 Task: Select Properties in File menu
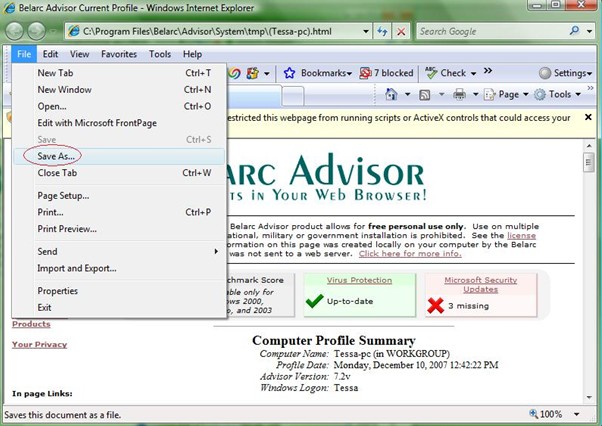point(119,291)
